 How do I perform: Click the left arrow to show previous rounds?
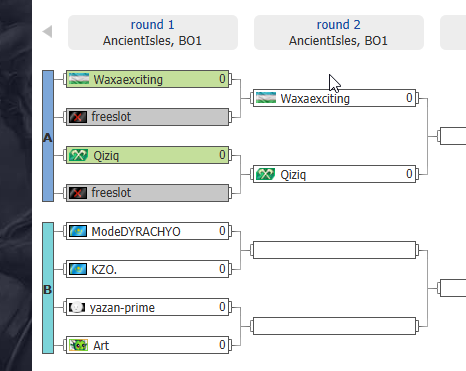pos(47,32)
